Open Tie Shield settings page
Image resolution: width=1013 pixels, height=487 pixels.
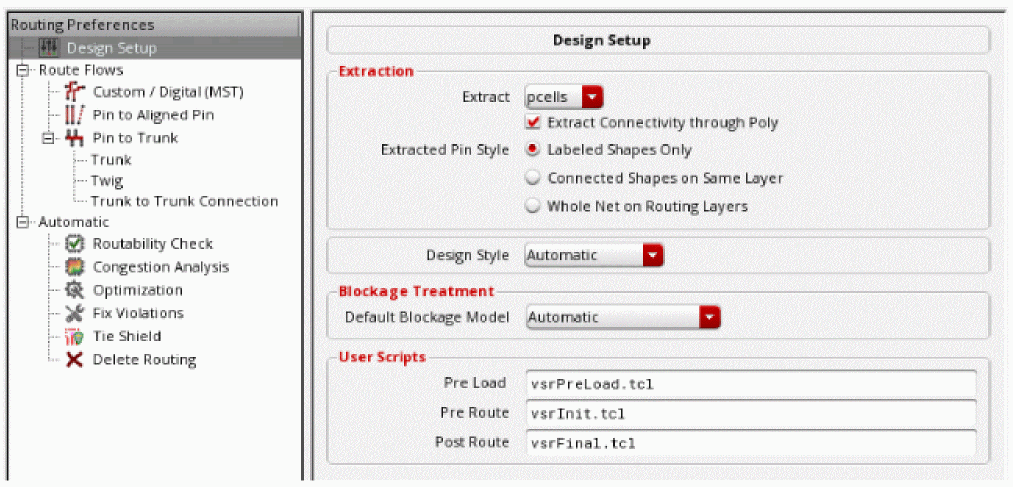pos(127,337)
